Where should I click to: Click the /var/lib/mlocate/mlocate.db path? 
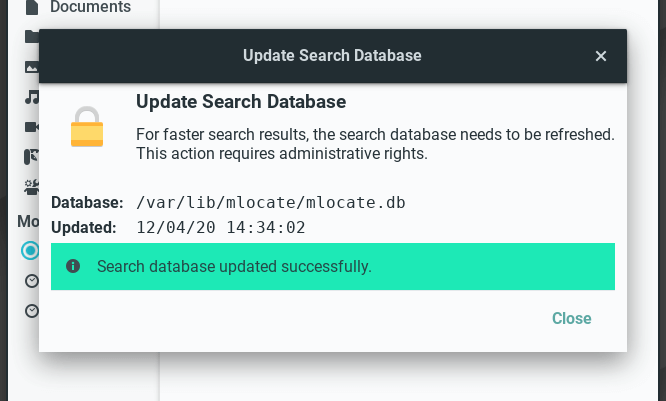[x=271, y=202]
